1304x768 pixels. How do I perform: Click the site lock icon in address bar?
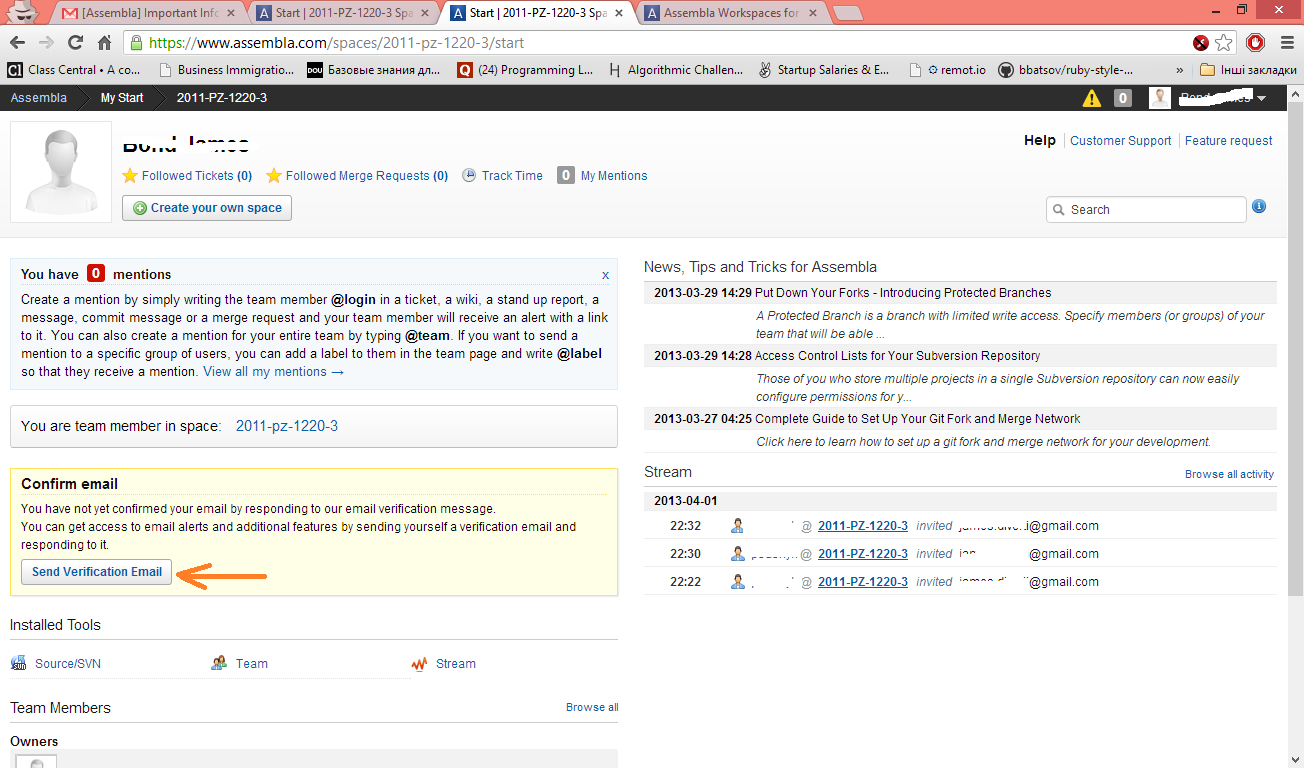pos(137,43)
